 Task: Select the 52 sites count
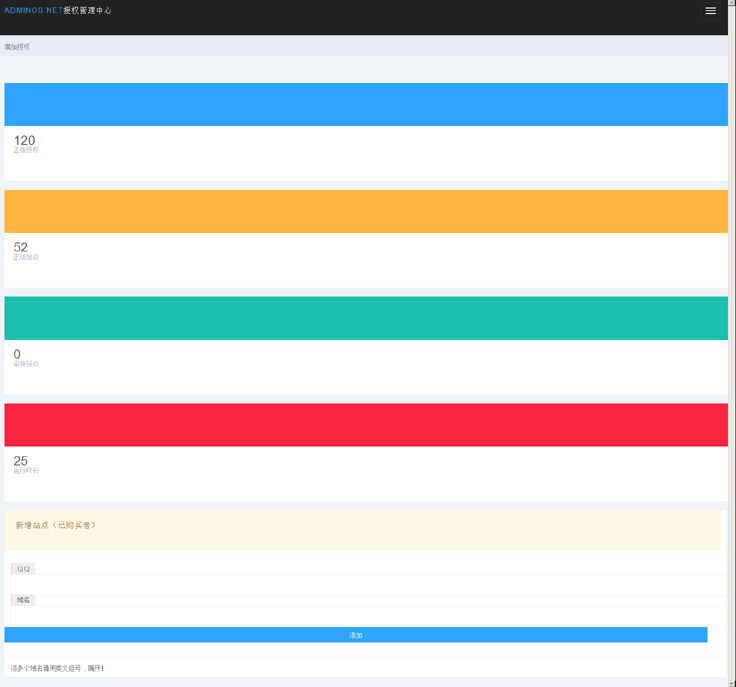coord(21,247)
